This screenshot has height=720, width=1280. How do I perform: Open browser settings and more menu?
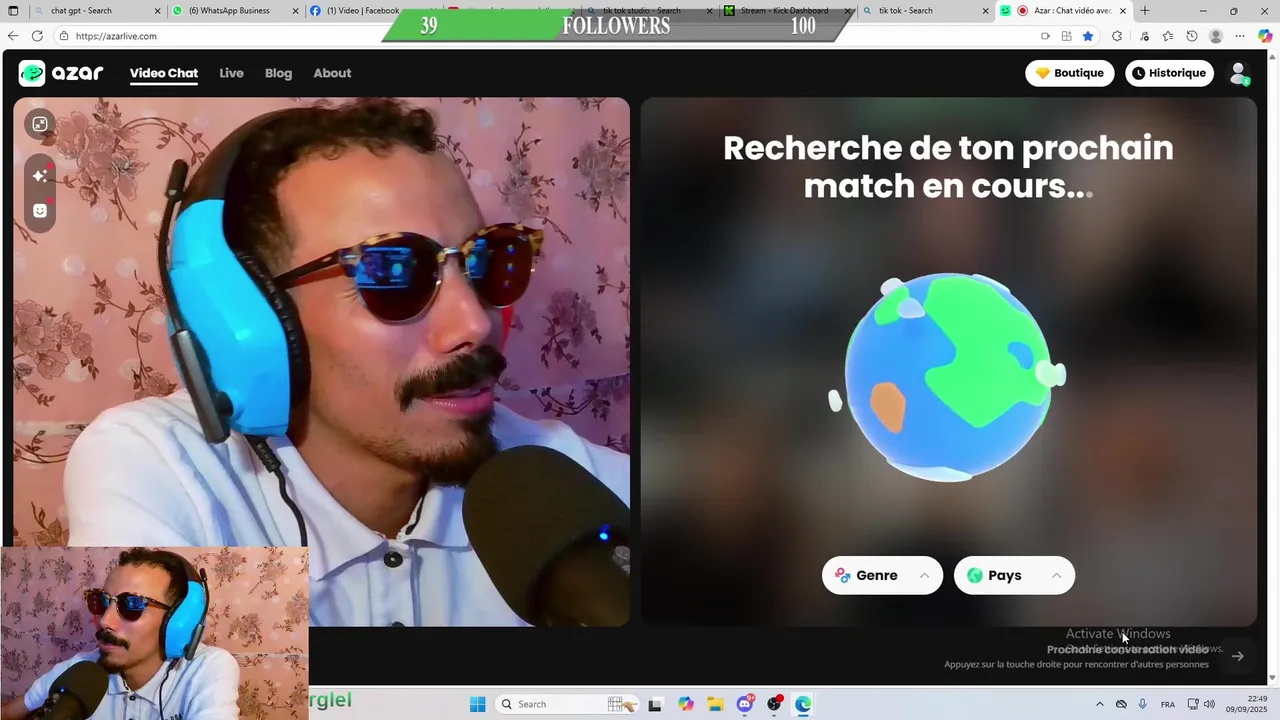tap(1240, 36)
